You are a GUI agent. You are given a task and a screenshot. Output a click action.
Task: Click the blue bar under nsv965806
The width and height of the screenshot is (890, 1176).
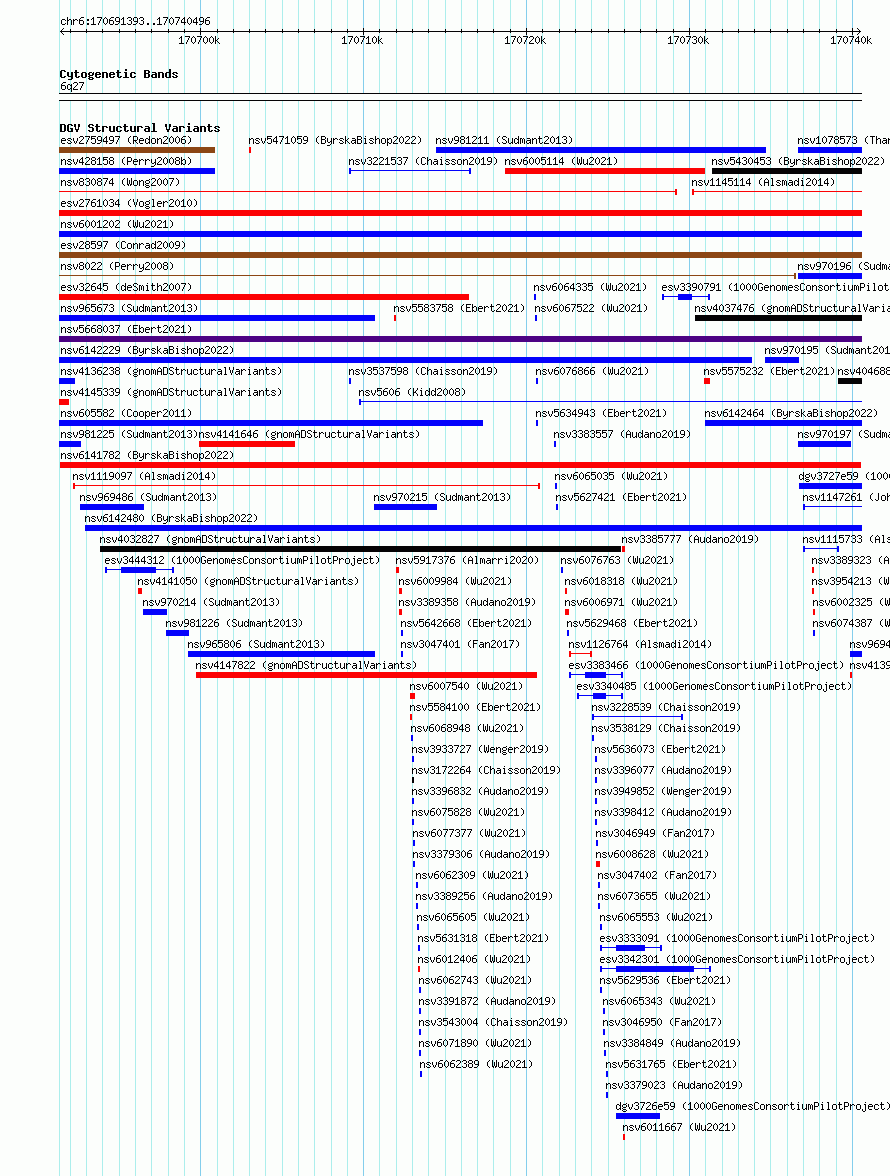(281, 654)
